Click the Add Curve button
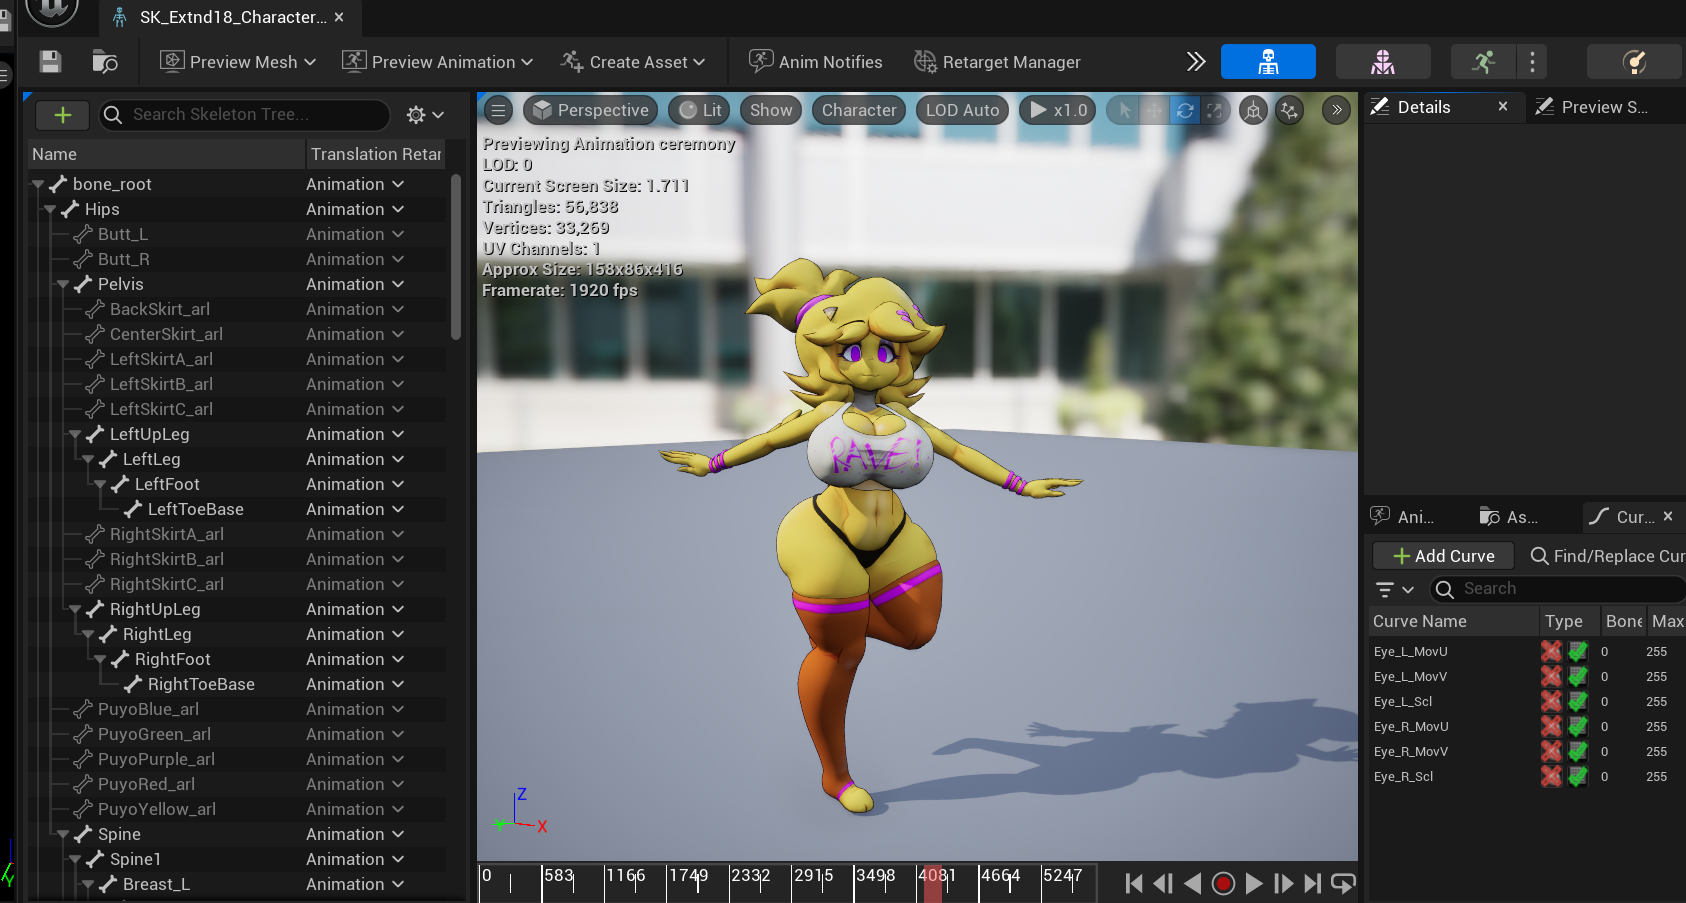The image size is (1686, 903). point(1443,556)
